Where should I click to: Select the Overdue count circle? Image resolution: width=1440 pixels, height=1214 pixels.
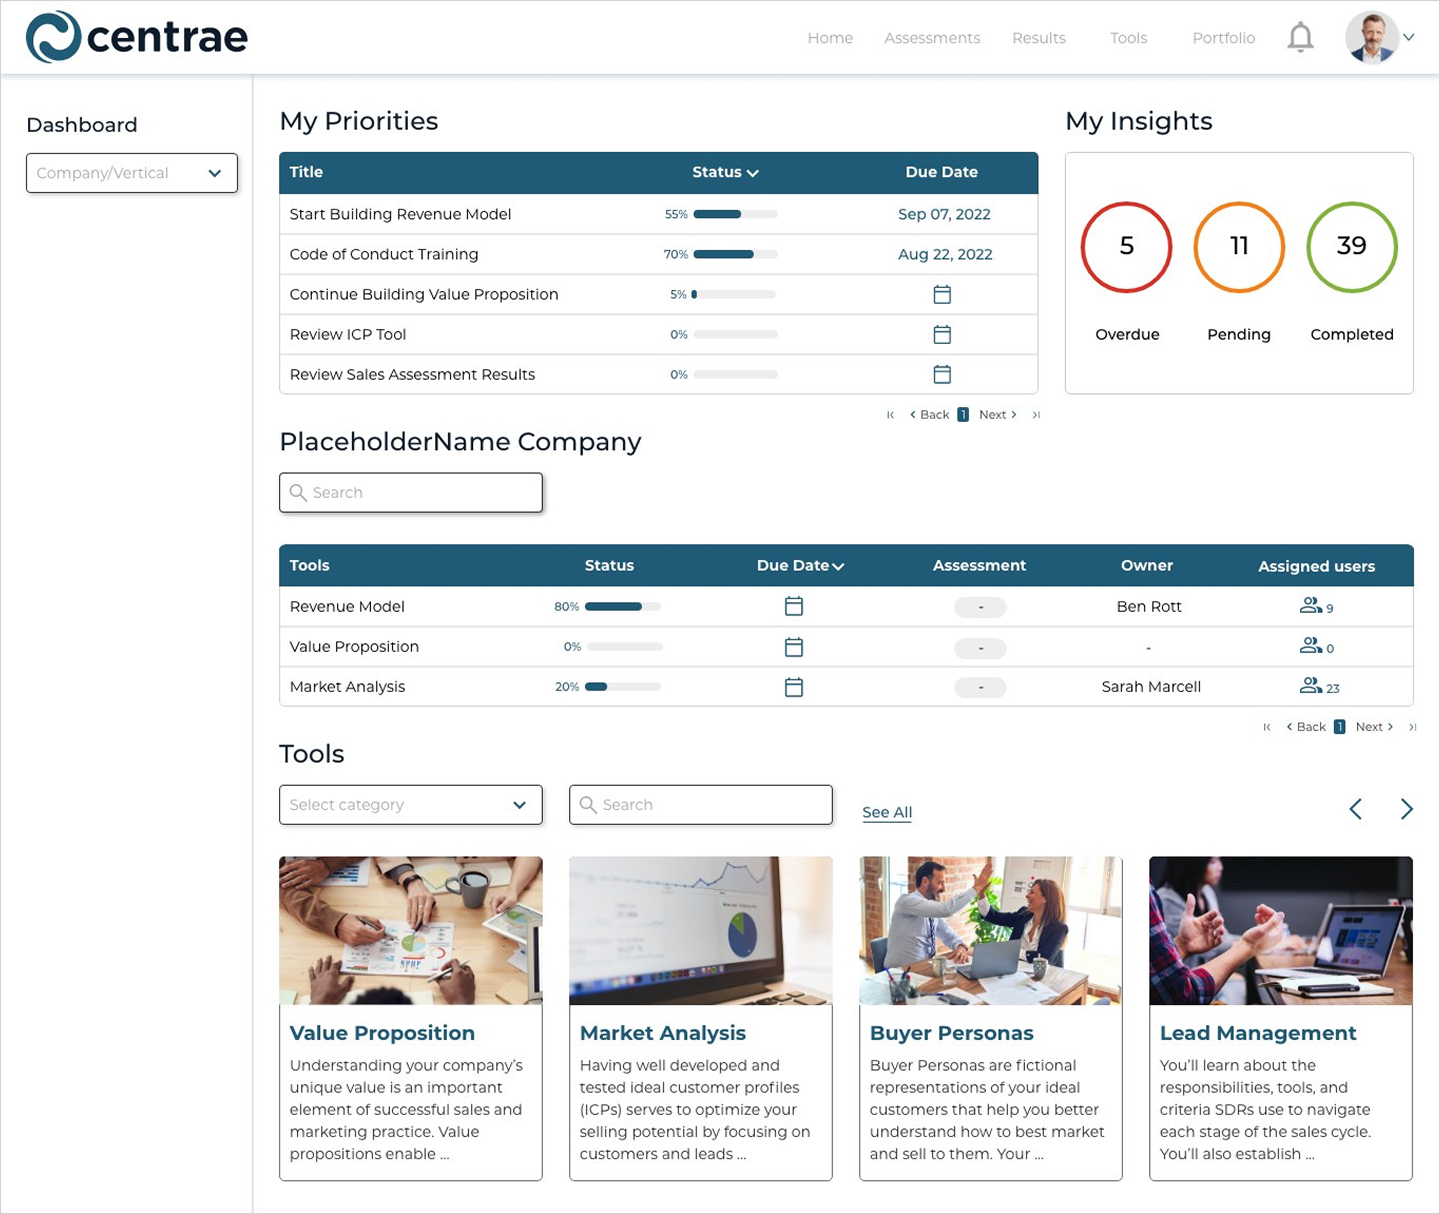[1127, 247]
